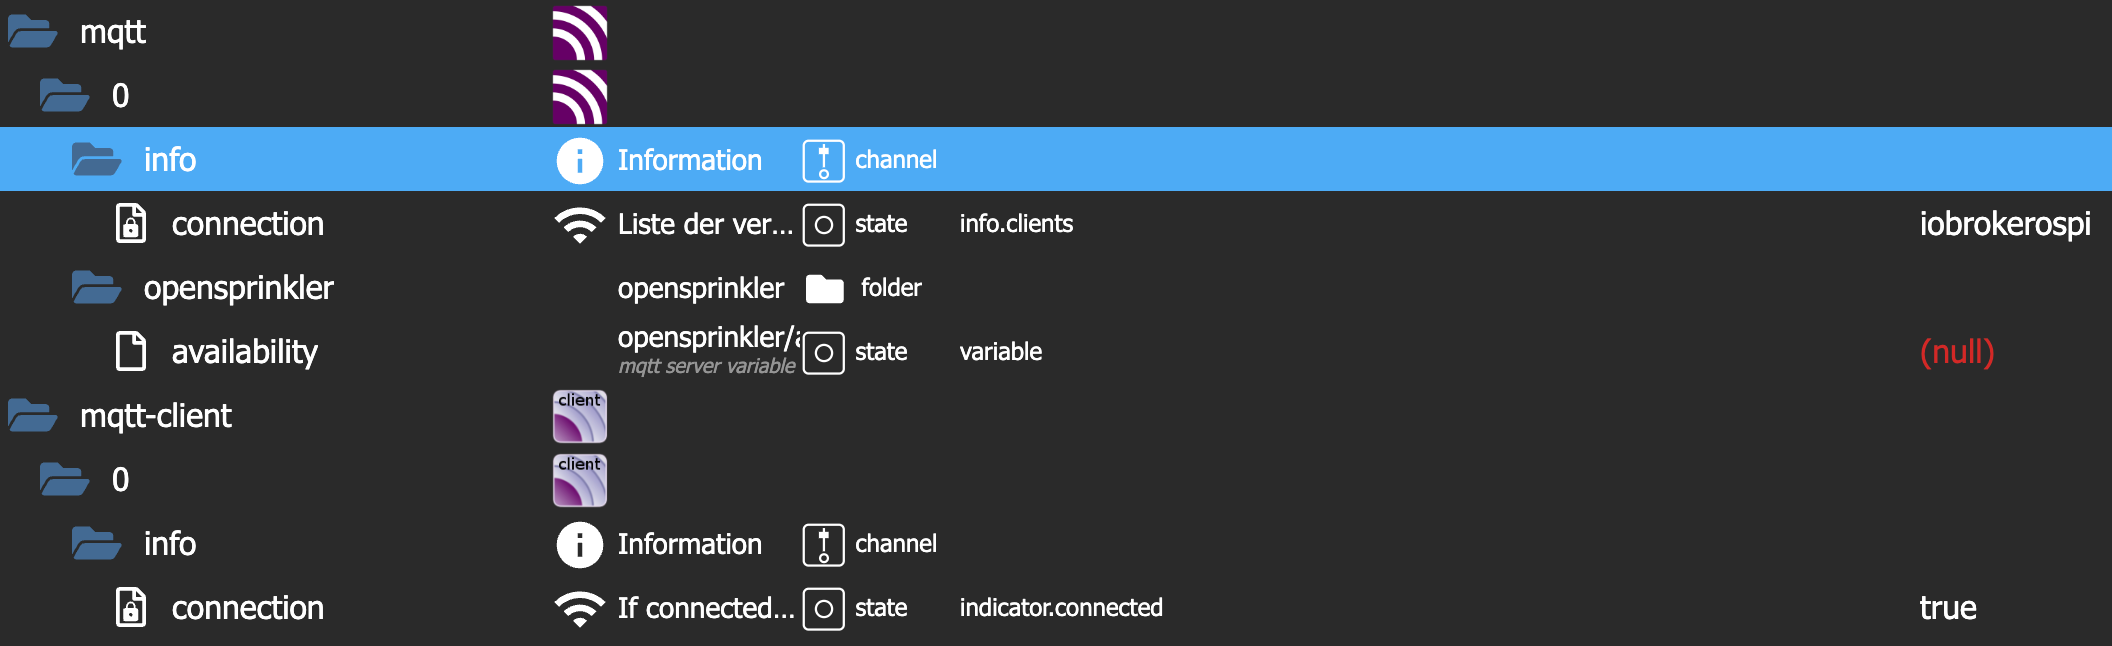The height and width of the screenshot is (646, 2112).
Task: Click the red (null) value
Action: point(1956,352)
